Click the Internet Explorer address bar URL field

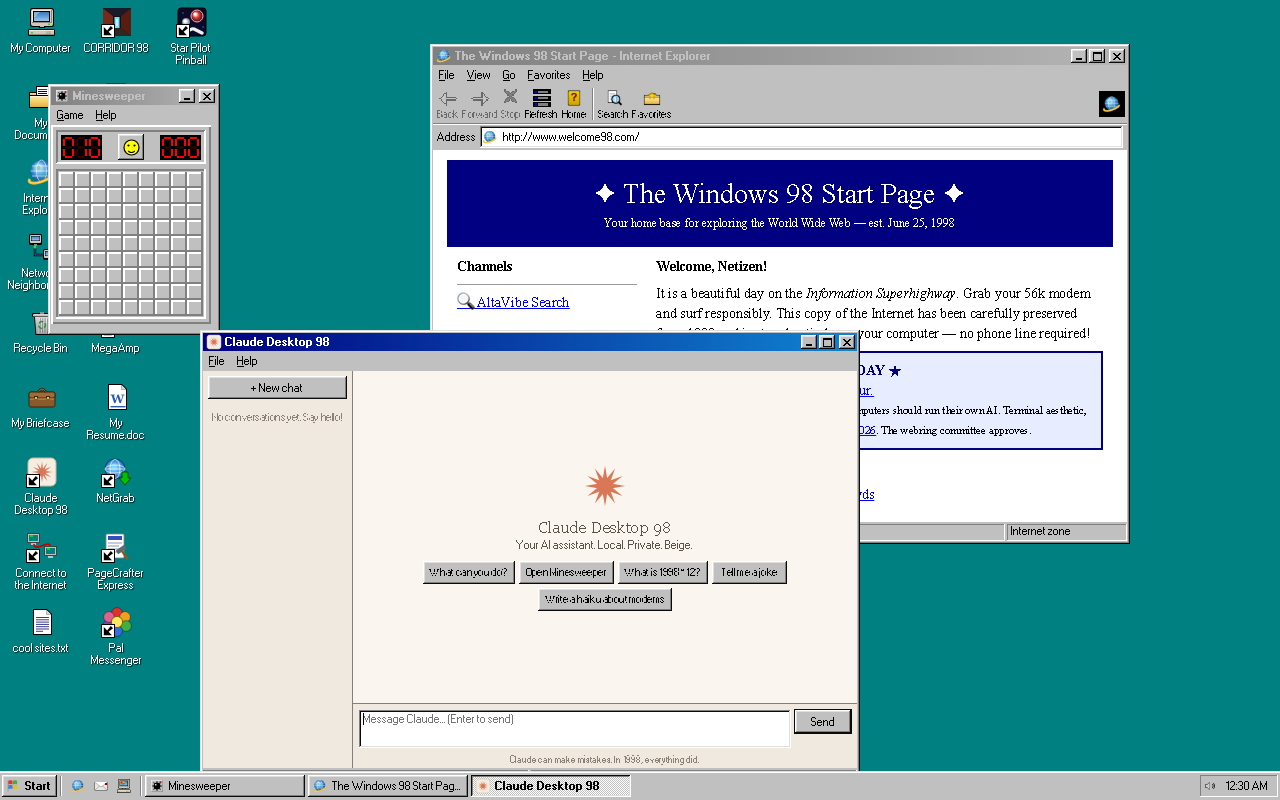pyautogui.click(x=802, y=137)
